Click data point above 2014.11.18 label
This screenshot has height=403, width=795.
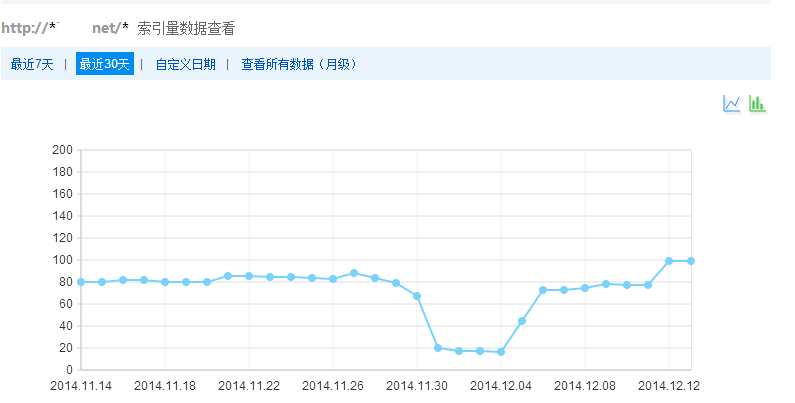pos(165,282)
